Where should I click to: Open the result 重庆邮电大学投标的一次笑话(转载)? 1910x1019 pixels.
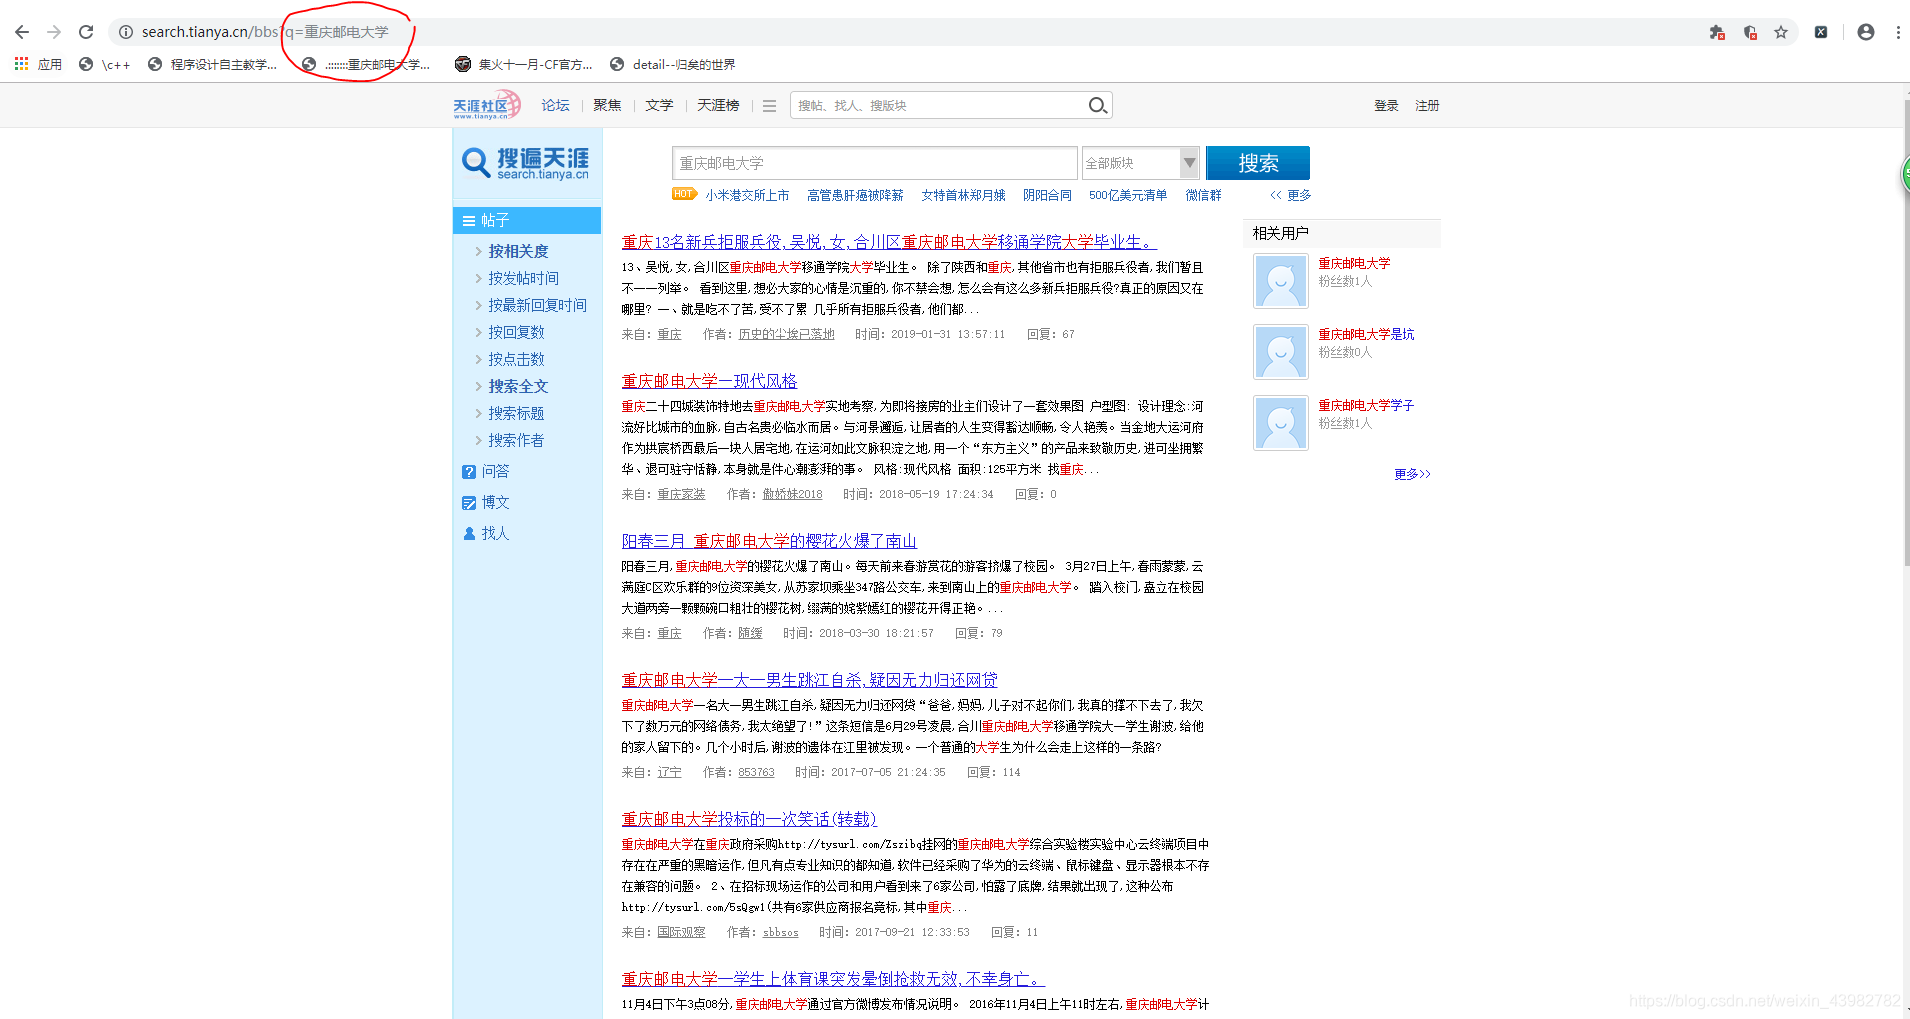(749, 819)
